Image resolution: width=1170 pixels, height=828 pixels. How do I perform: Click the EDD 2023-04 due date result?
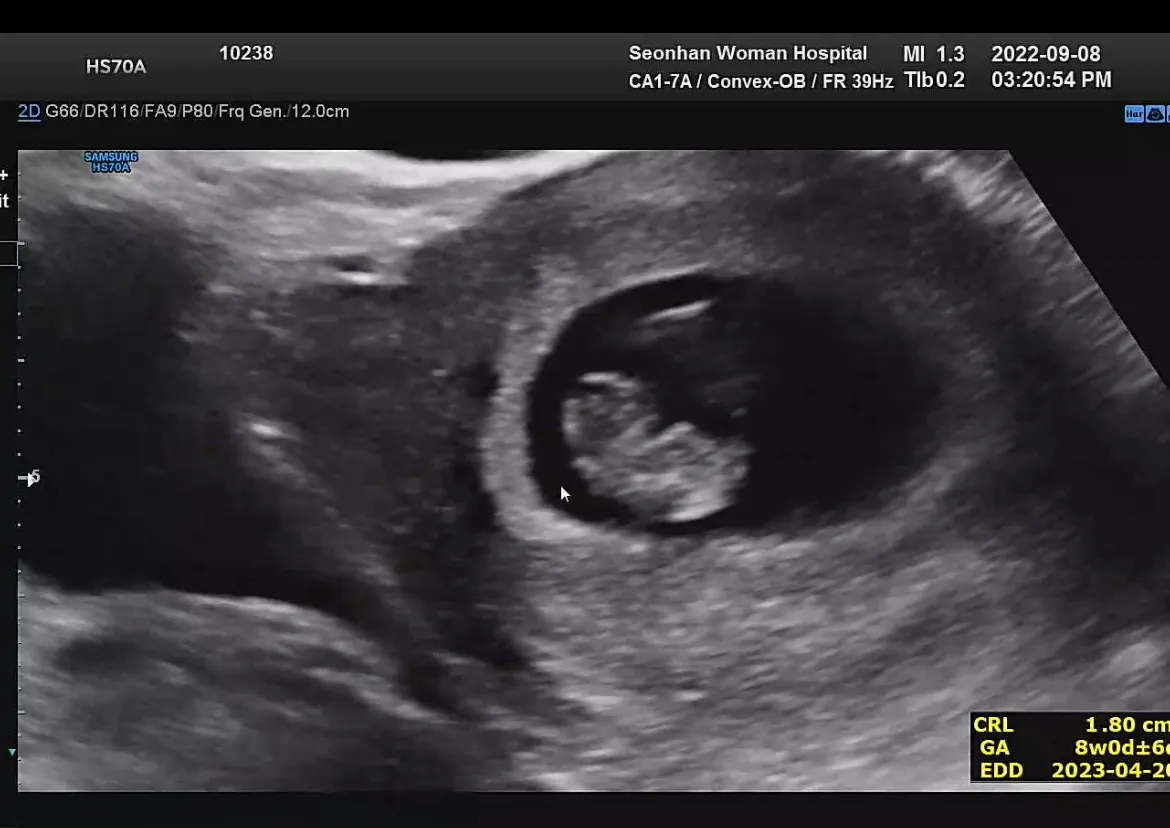[1110, 770]
